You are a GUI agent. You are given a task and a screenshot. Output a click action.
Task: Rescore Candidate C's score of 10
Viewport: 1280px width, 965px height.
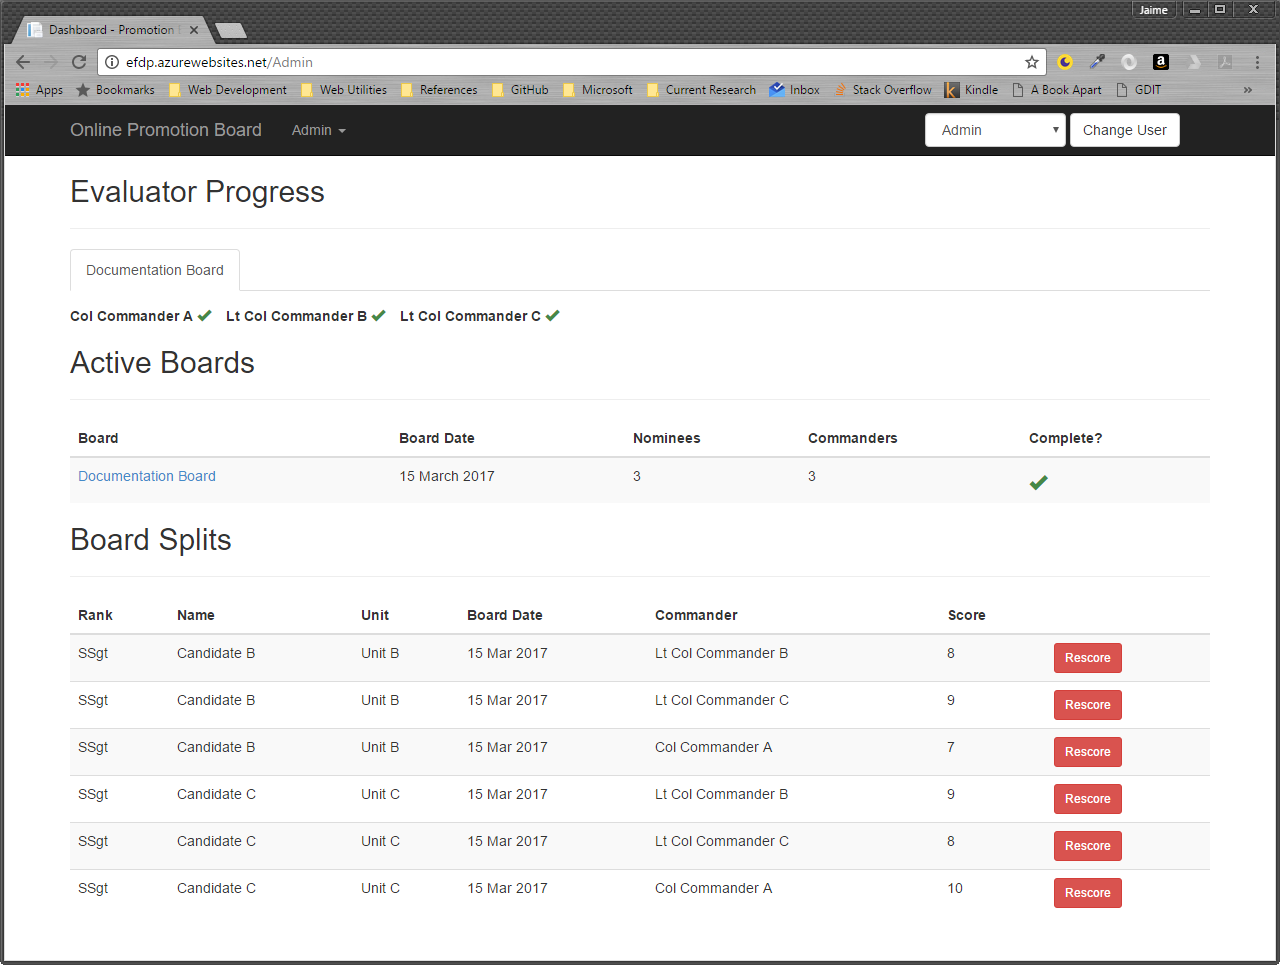coord(1087,893)
